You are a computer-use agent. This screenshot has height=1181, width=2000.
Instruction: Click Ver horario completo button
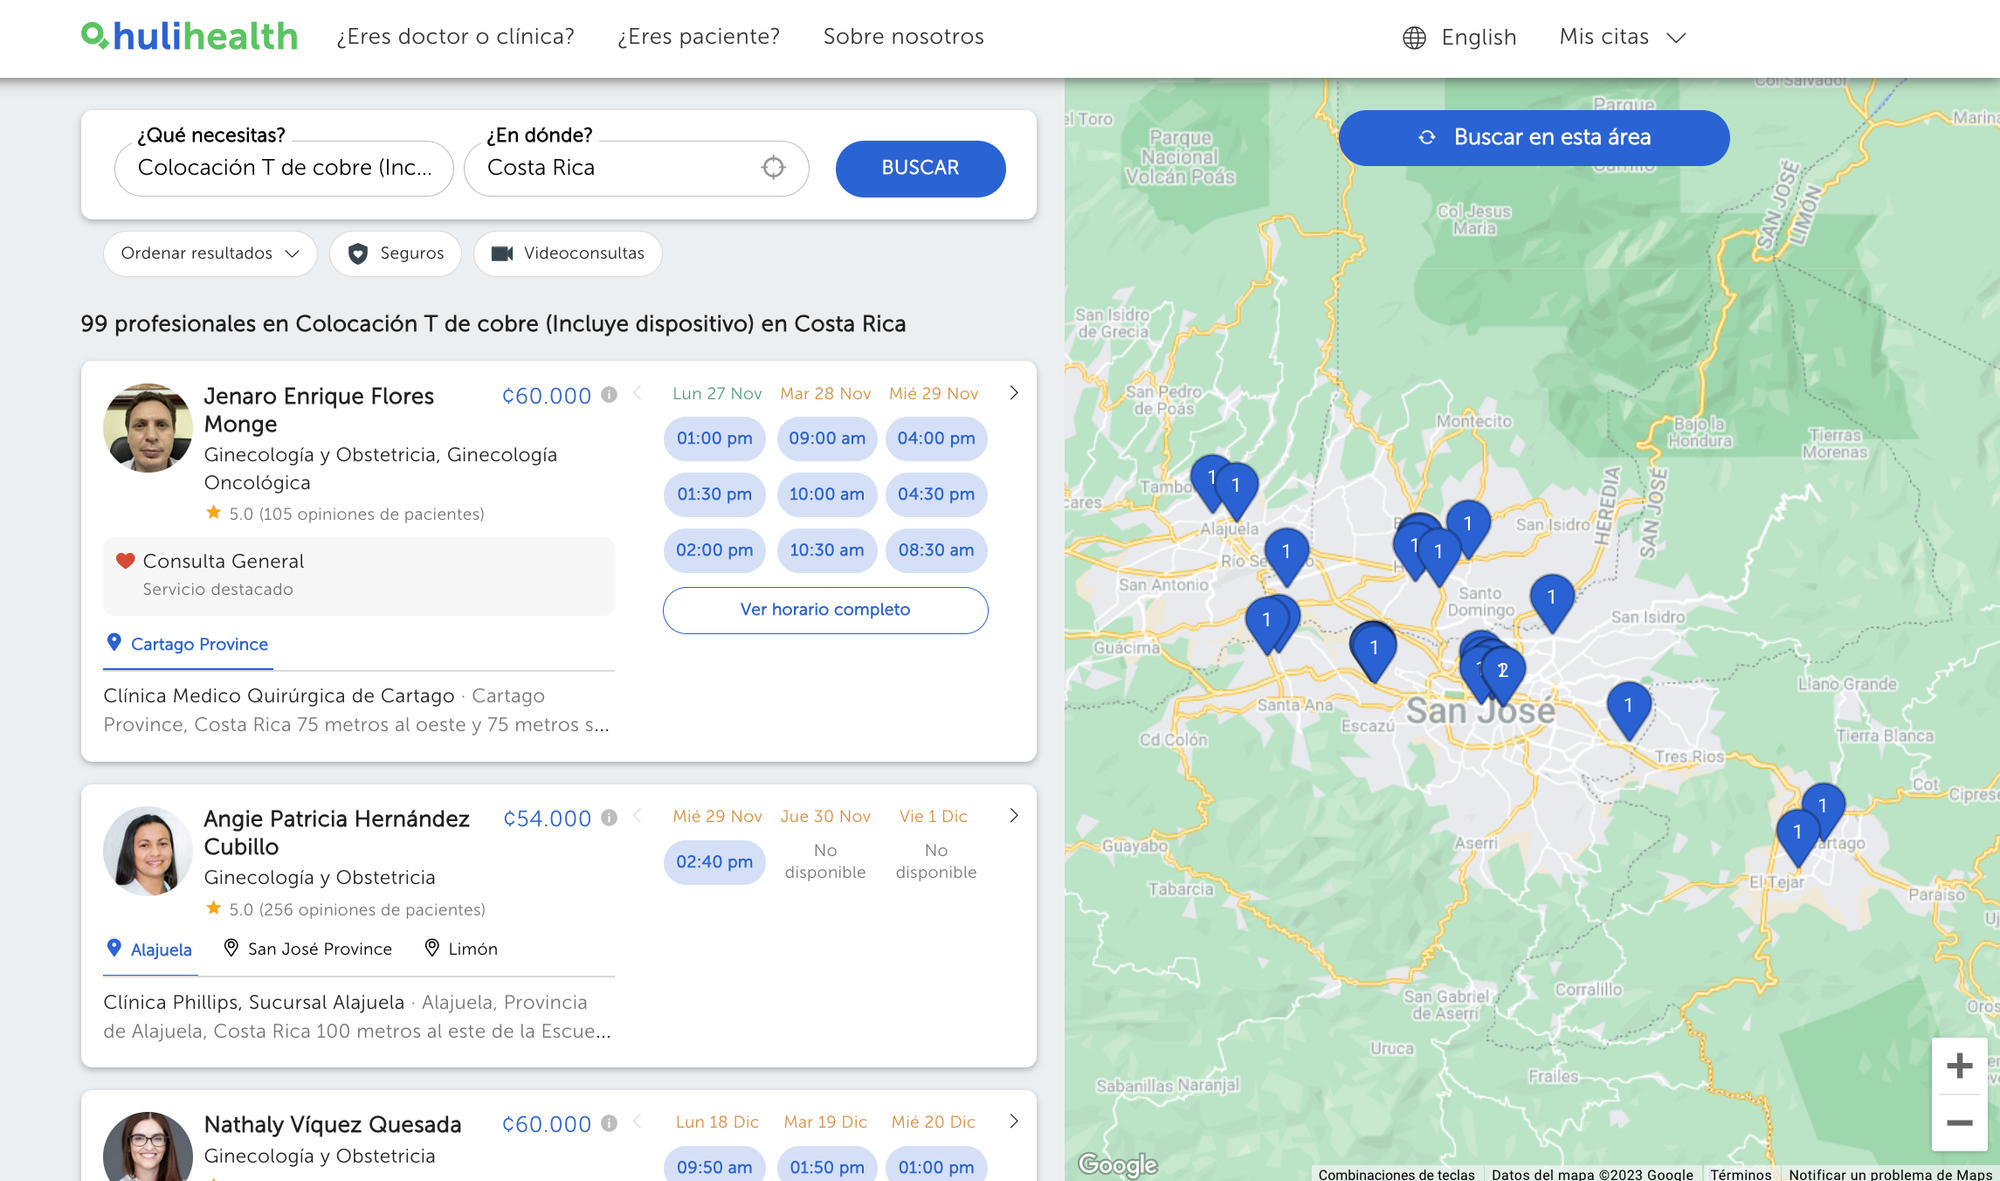[825, 610]
